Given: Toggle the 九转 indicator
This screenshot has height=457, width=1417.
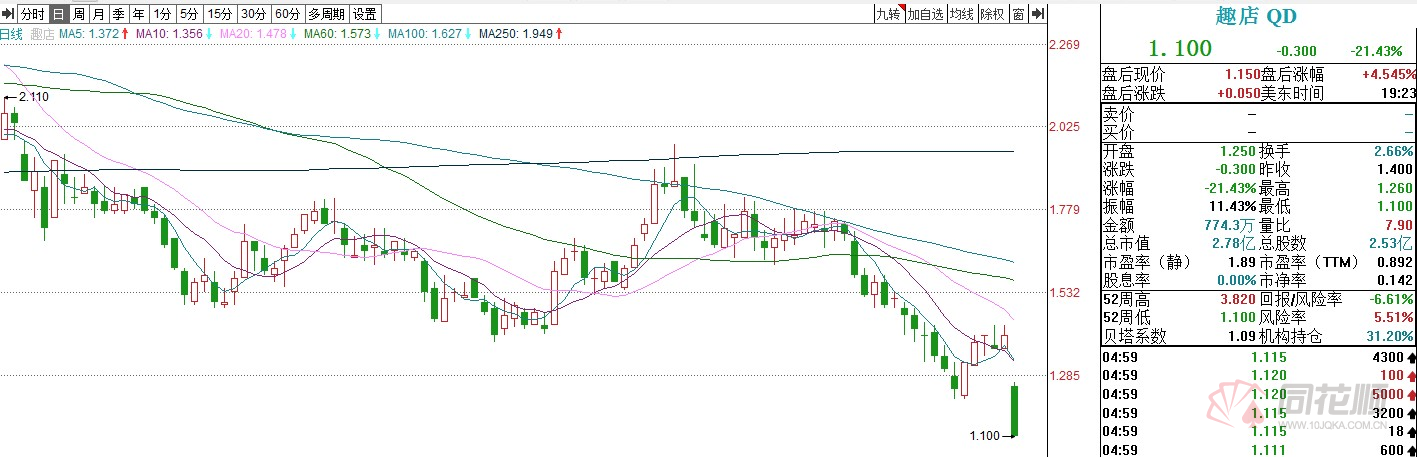Looking at the screenshot, I should 887,14.
